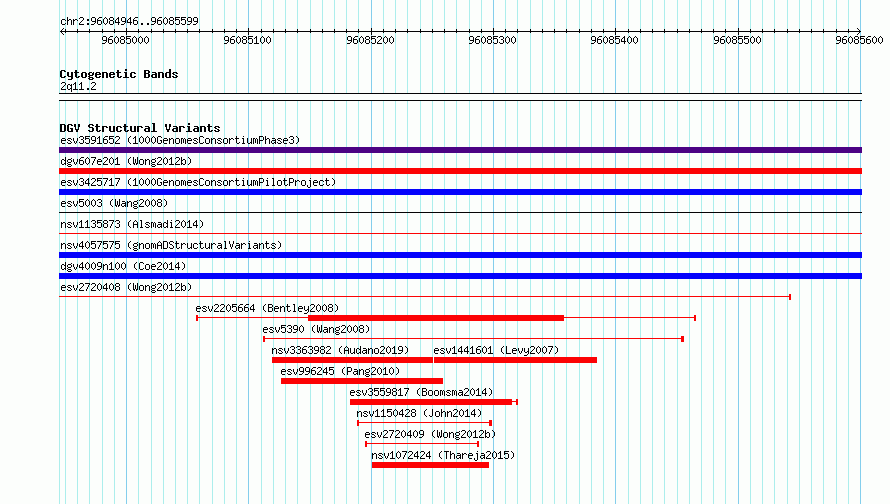The width and height of the screenshot is (890, 504).
Task: Click the red bar under dgv607e201
Action: point(460,171)
